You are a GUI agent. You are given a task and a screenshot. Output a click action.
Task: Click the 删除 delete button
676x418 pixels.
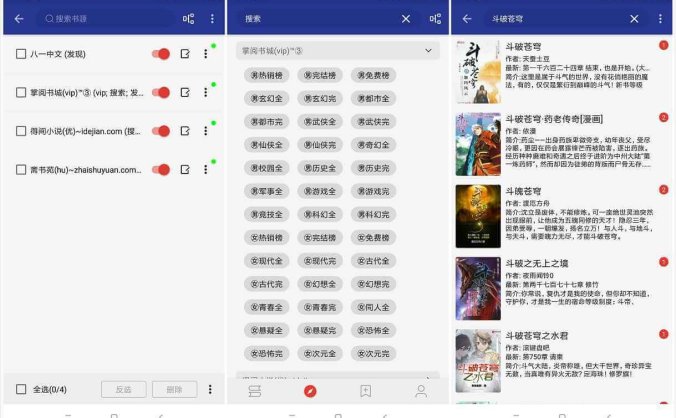(x=175, y=390)
